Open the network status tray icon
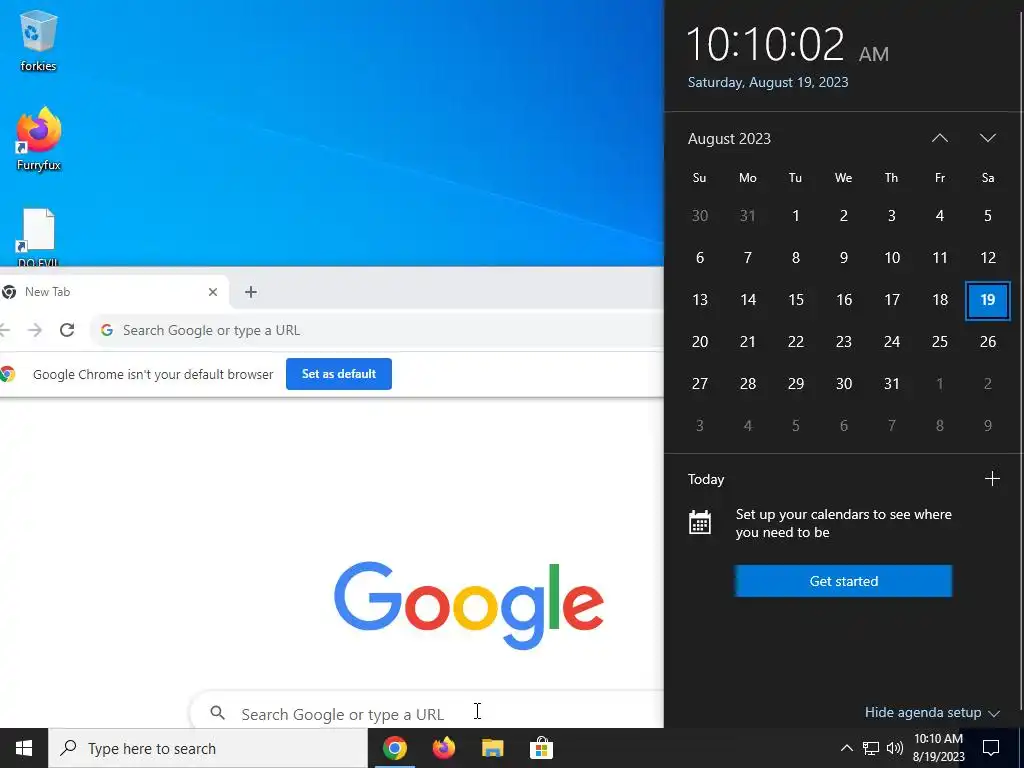The width and height of the screenshot is (1024, 768). [x=871, y=748]
